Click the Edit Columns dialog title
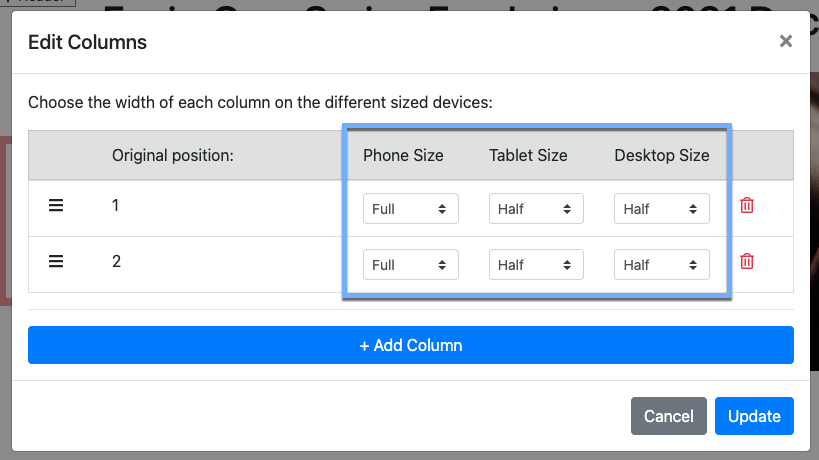 point(87,42)
